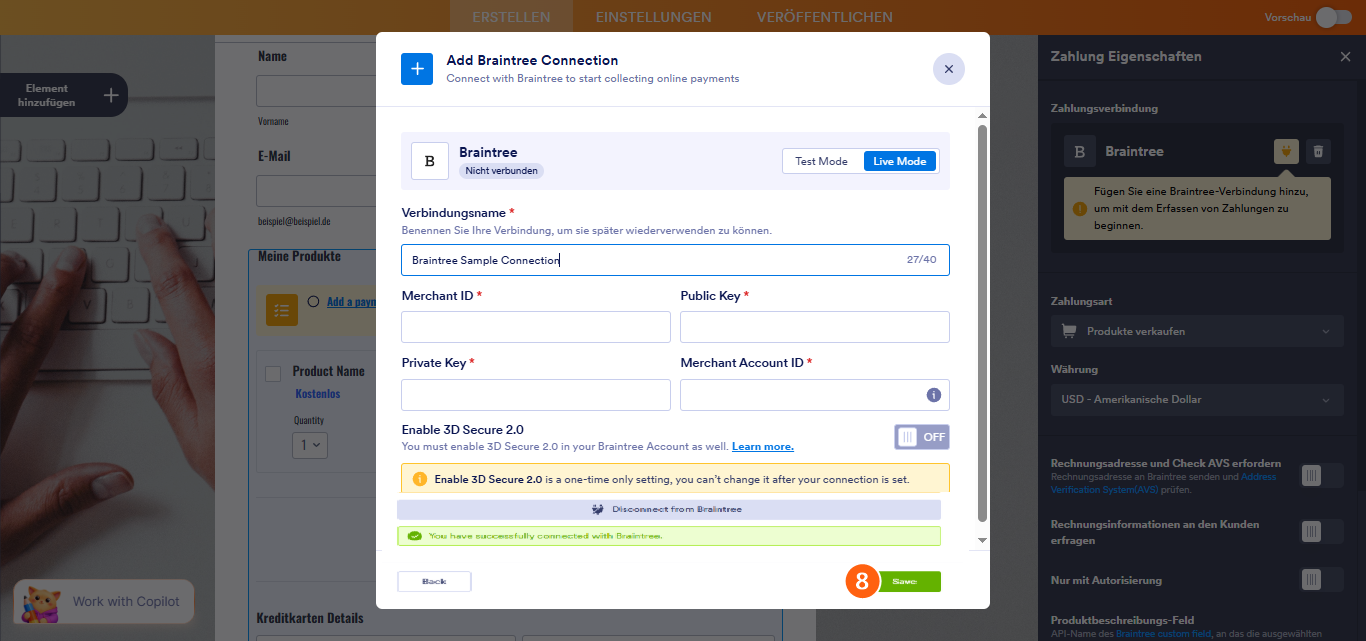This screenshot has width=1366, height=641.
Task: Click the Back button
Action: (434, 581)
